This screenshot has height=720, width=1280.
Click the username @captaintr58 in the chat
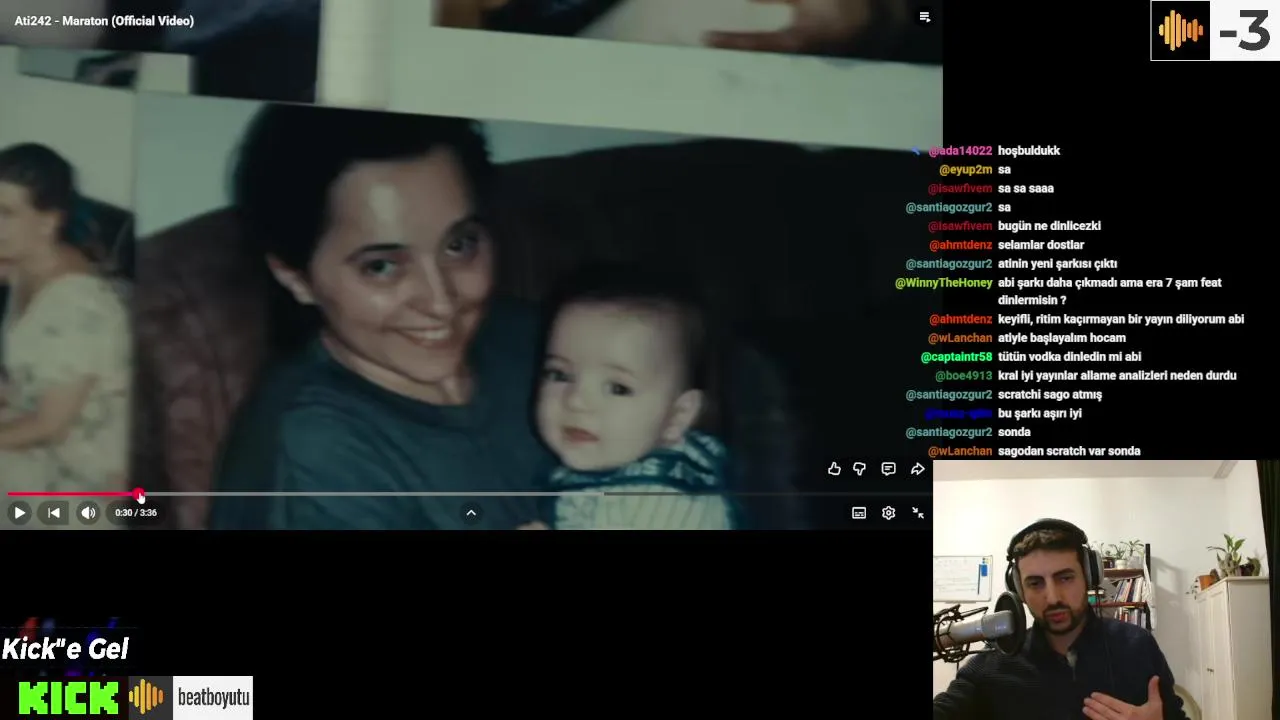pyautogui.click(x=957, y=357)
